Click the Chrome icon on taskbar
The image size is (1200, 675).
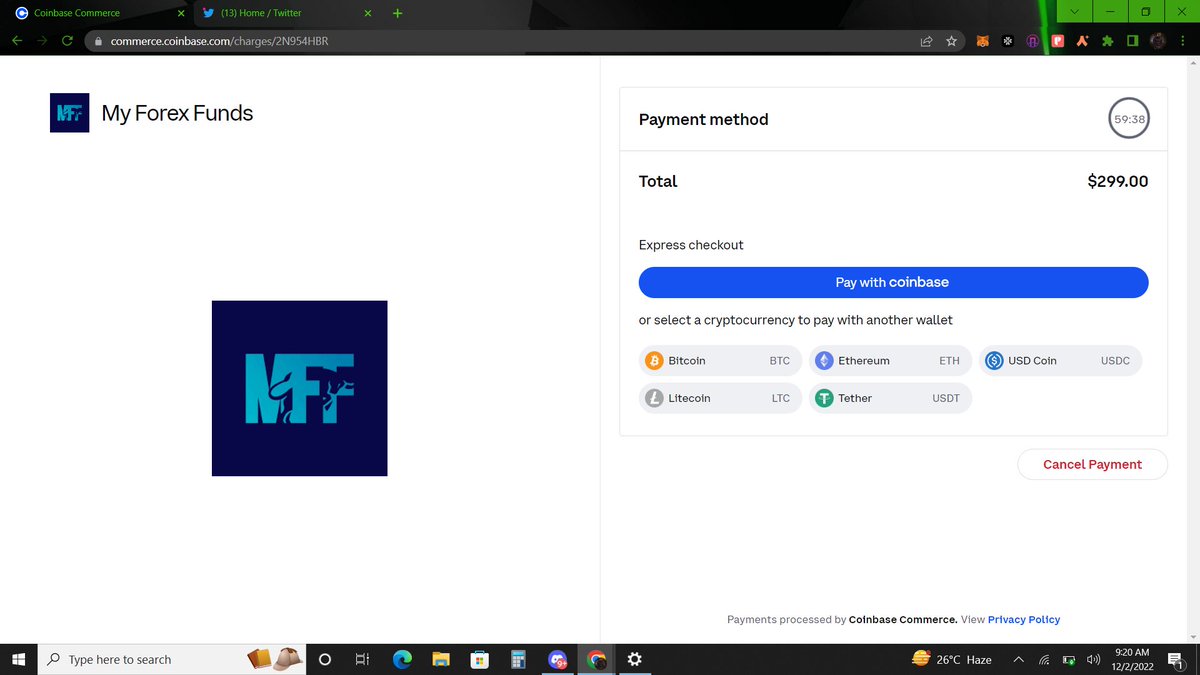[x=597, y=659]
